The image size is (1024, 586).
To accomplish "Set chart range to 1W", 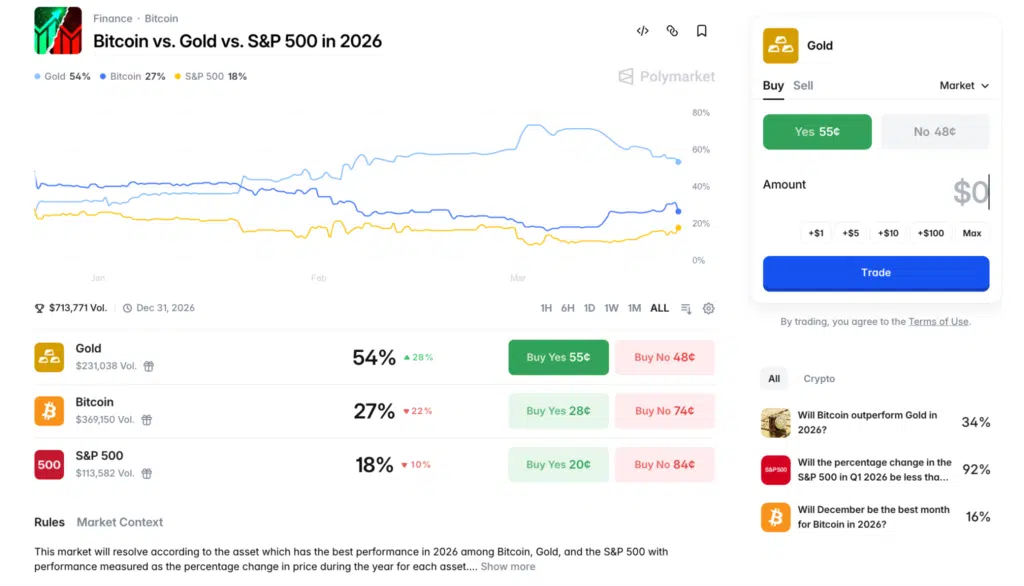I will click(x=611, y=308).
